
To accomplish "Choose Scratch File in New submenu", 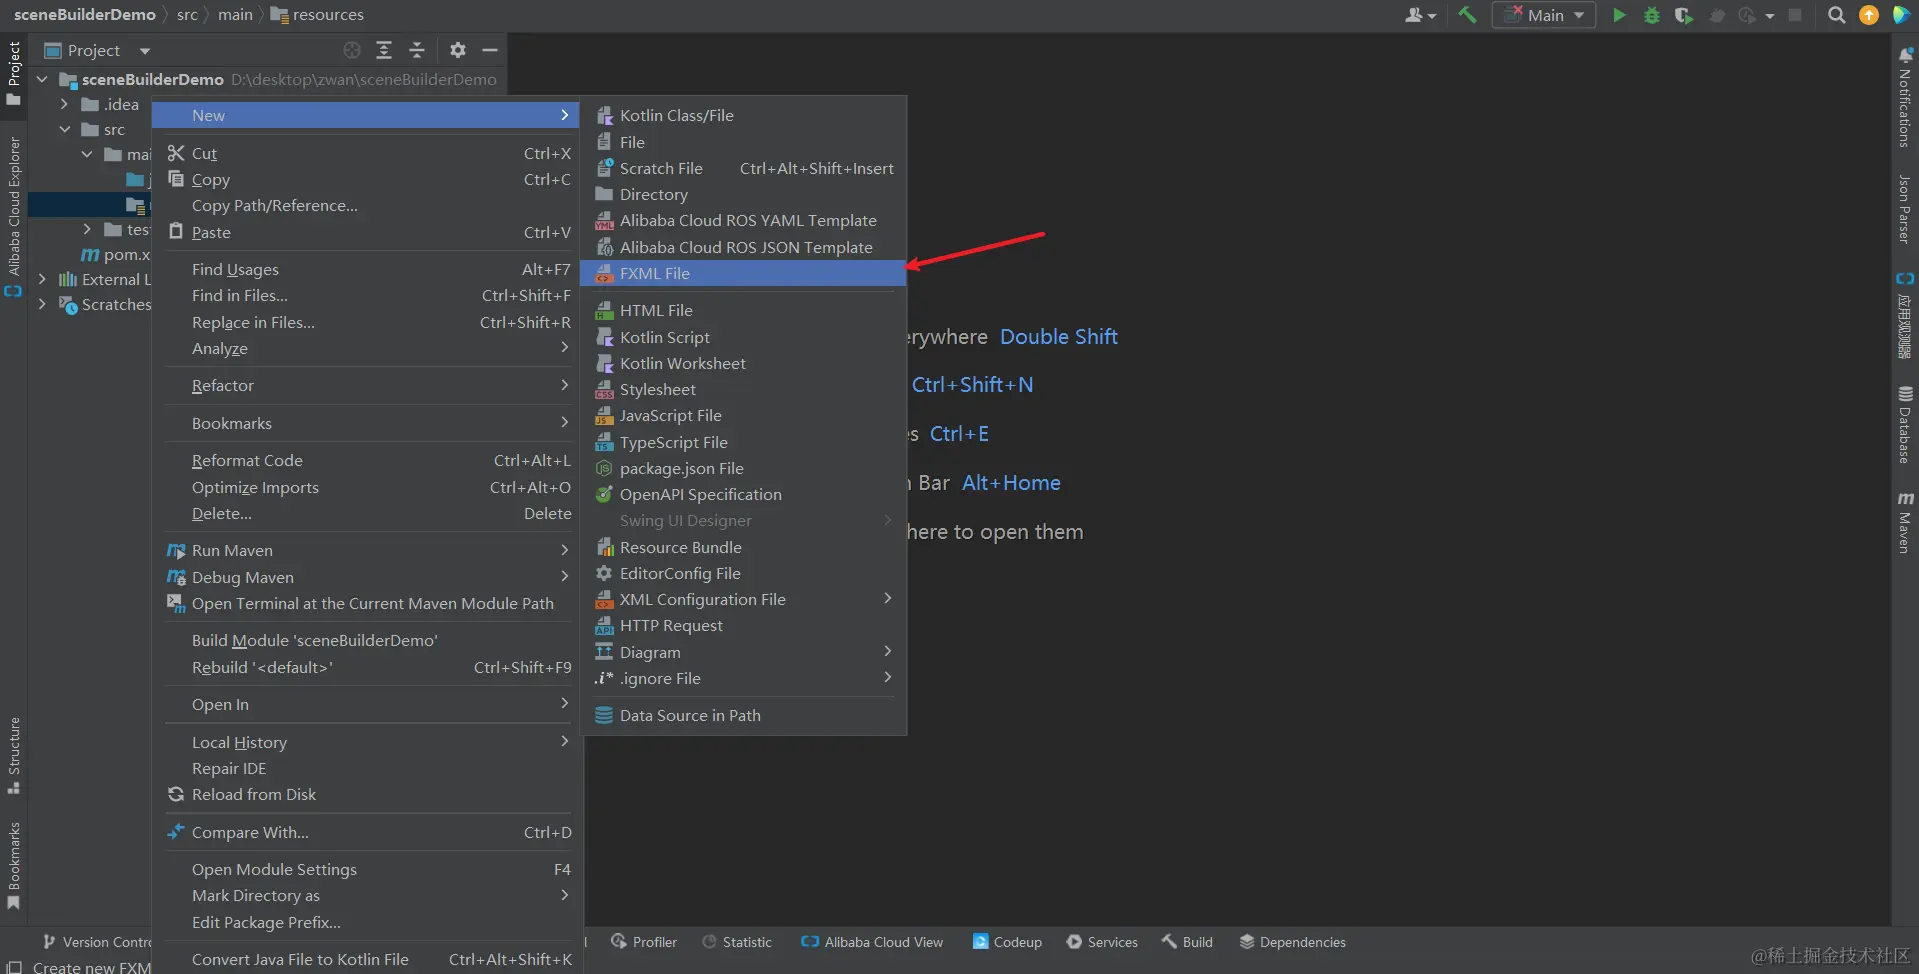I will pyautogui.click(x=743, y=168).
